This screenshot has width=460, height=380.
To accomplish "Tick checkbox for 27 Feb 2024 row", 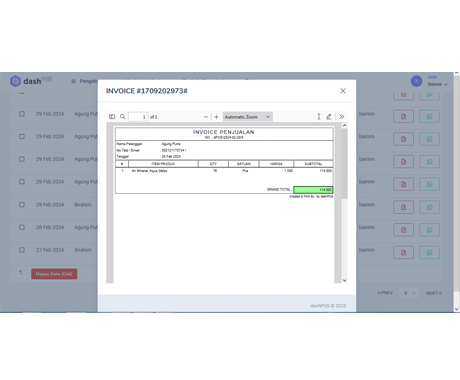I will [x=22, y=250].
